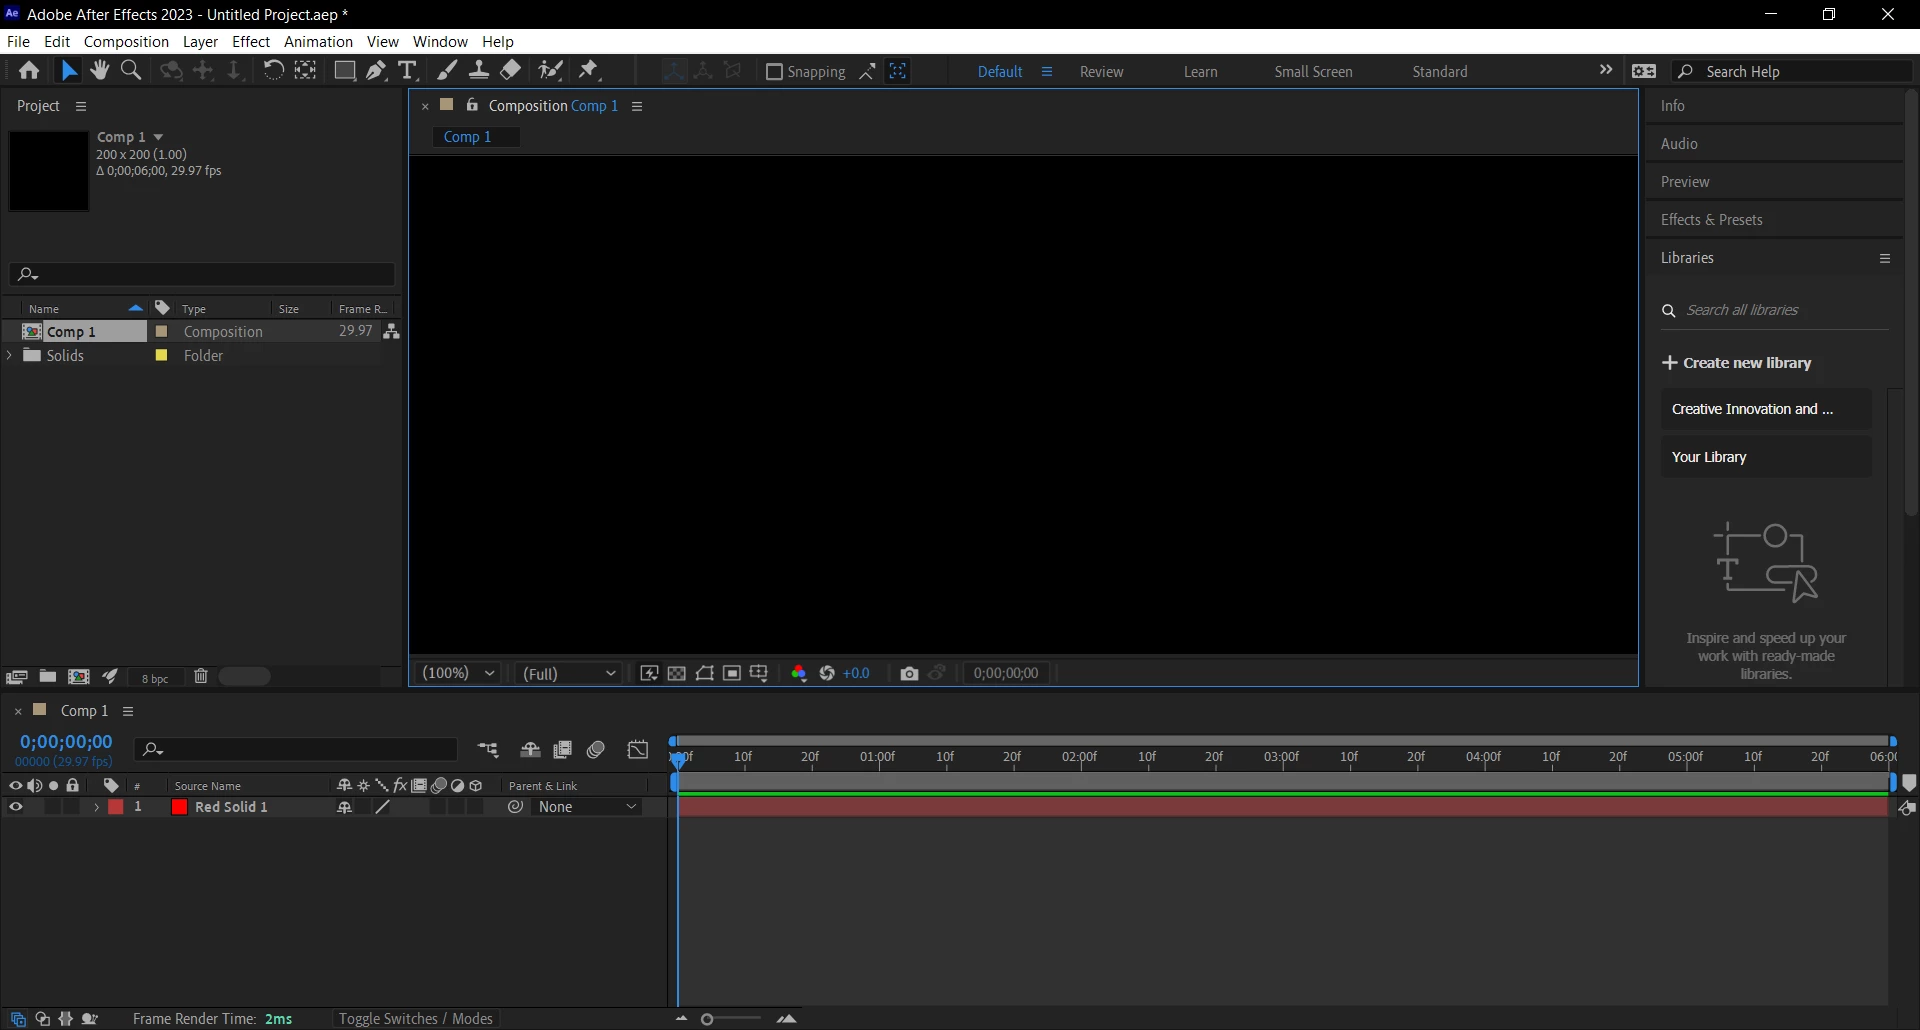Toggle the shy switch for Red Solid 1
The image size is (1920, 1030).
pos(345,807)
